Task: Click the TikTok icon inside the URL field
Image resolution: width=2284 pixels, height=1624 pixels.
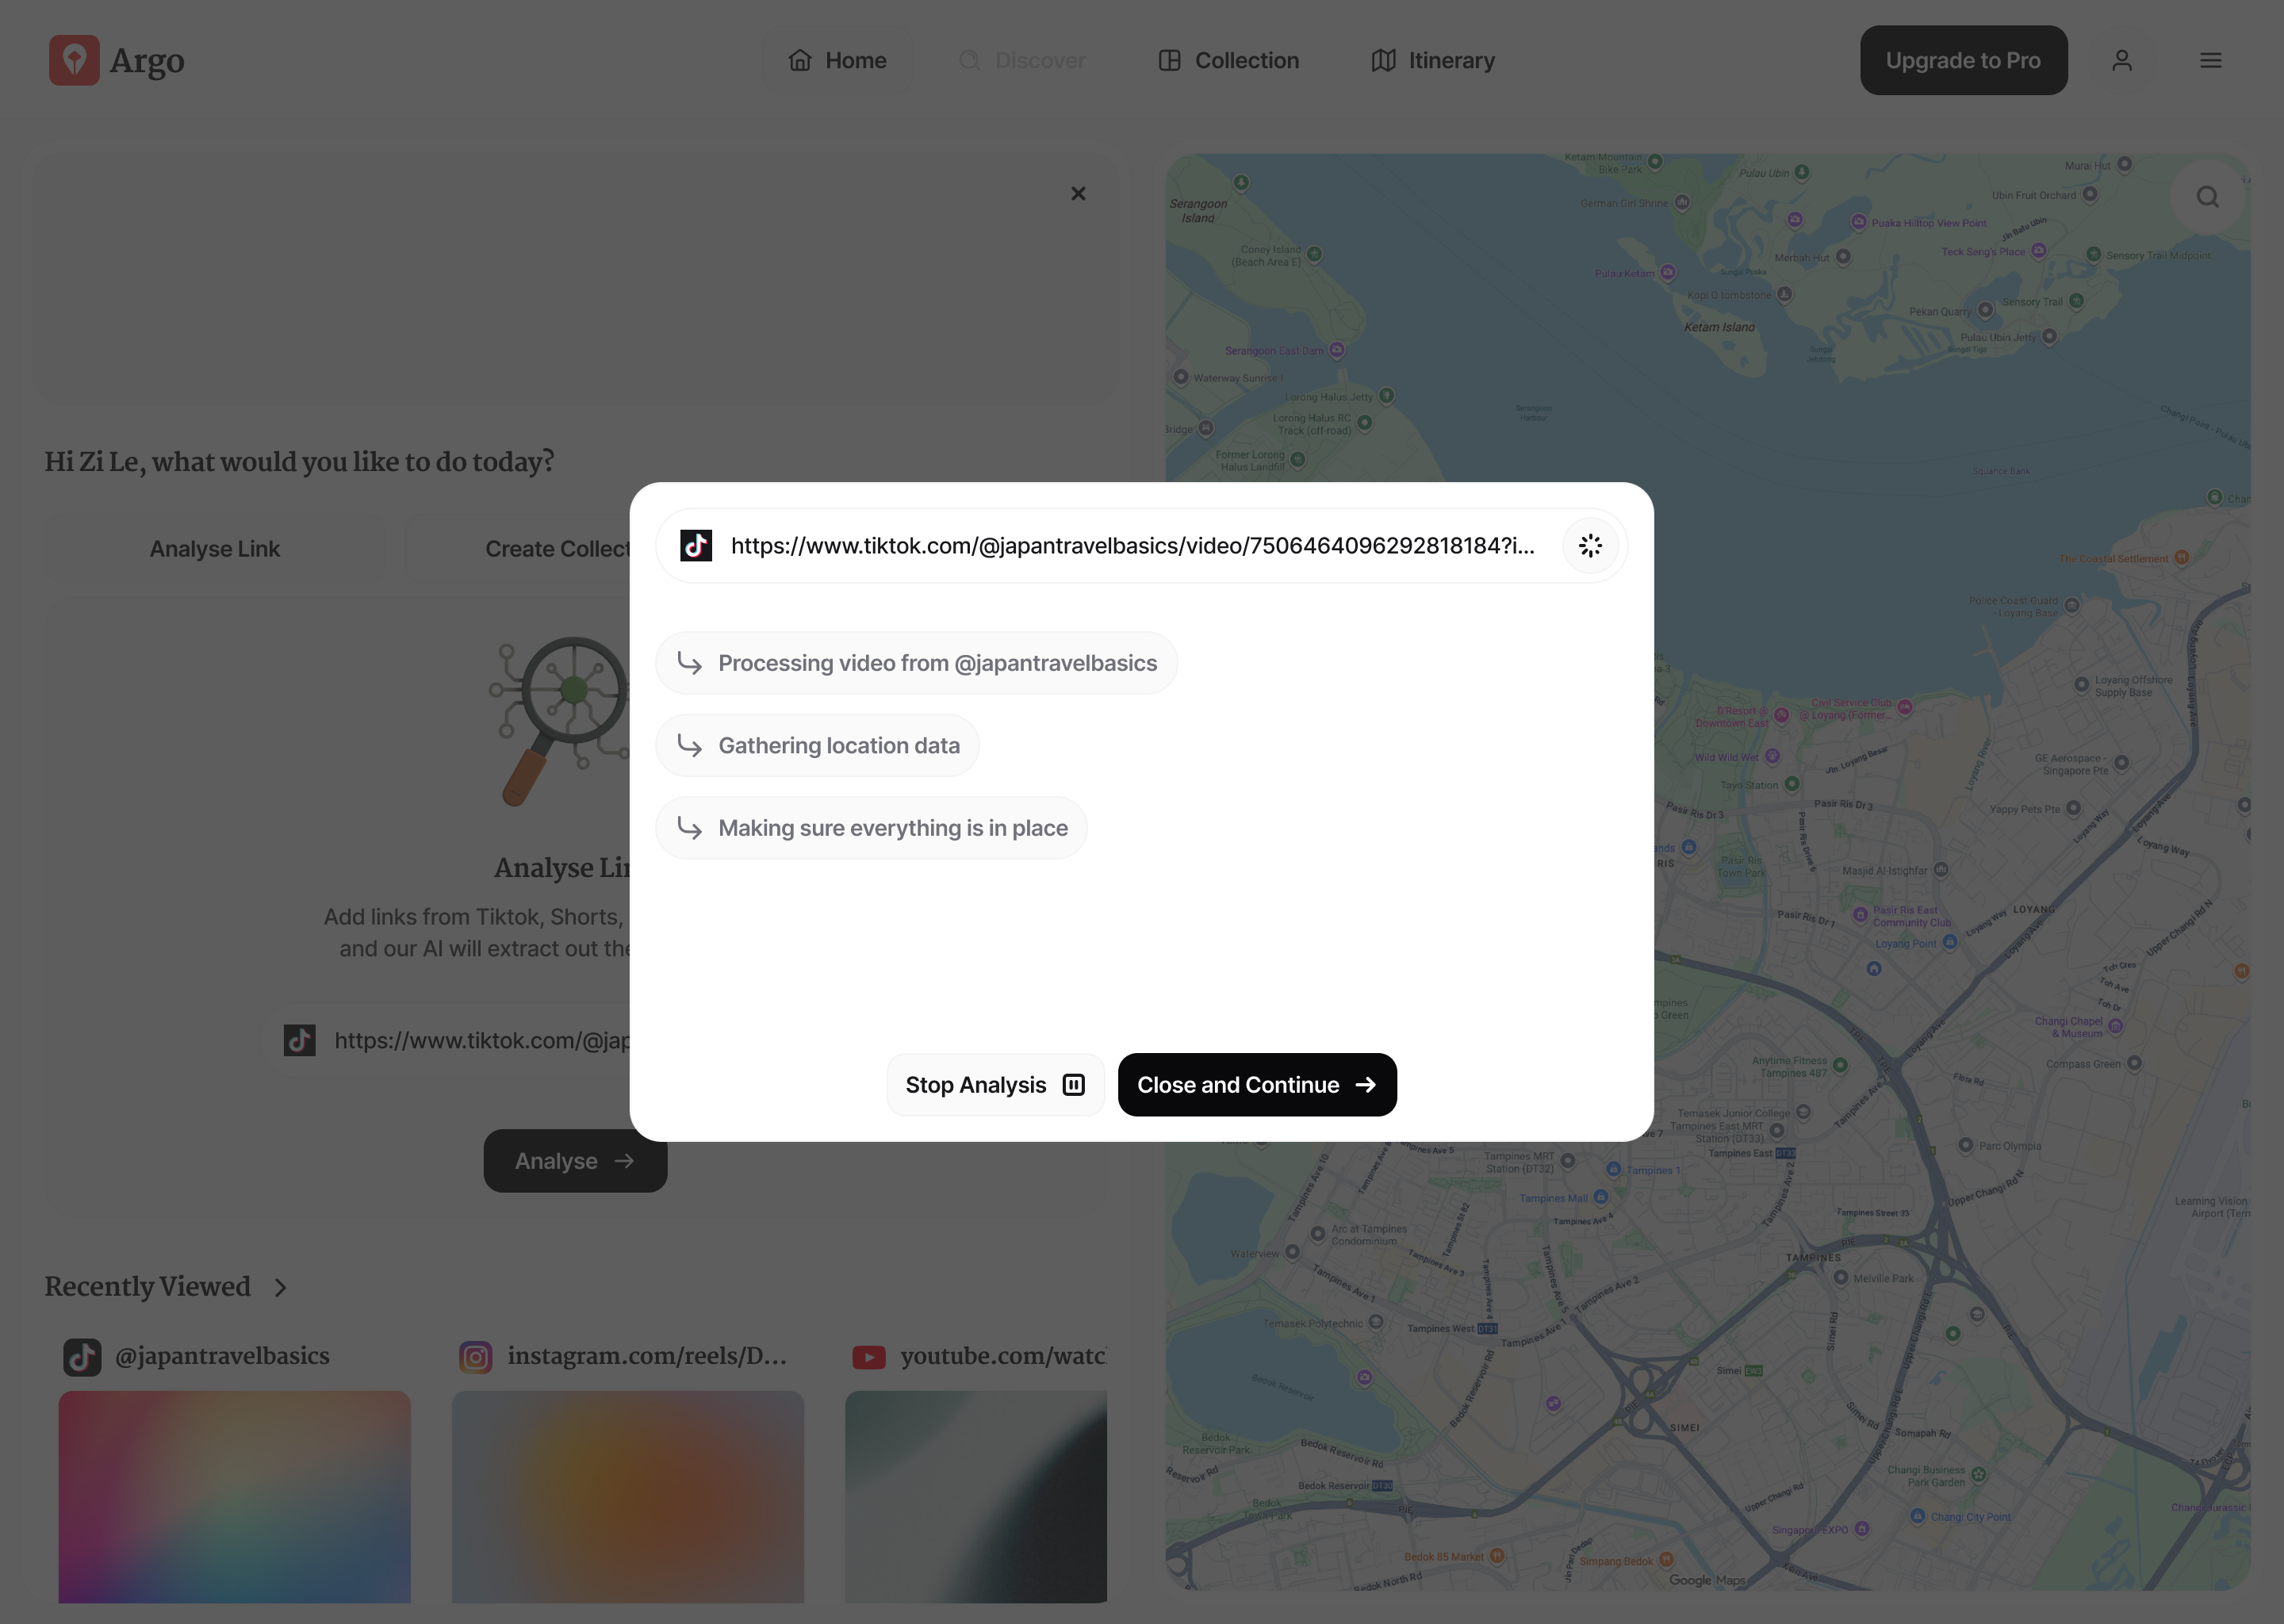Action: 697,546
